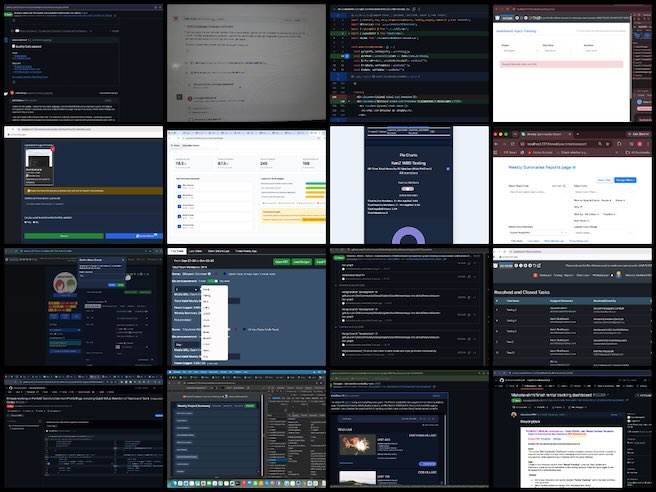Open the Other Links dropdown in the page header
The width and height of the screenshot is (656, 492).
point(583,275)
